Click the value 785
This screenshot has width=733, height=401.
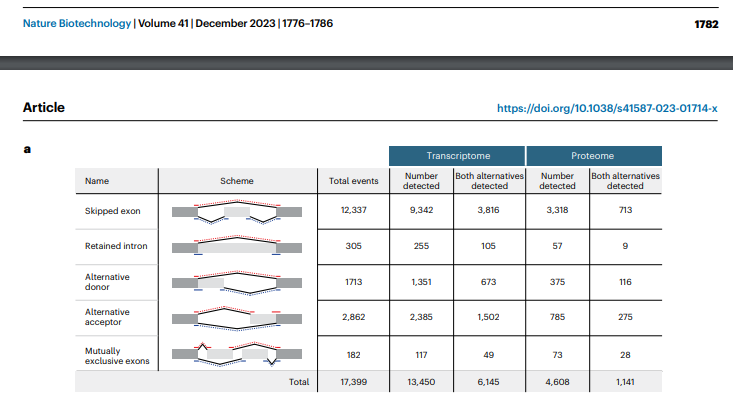coord(557,317)
